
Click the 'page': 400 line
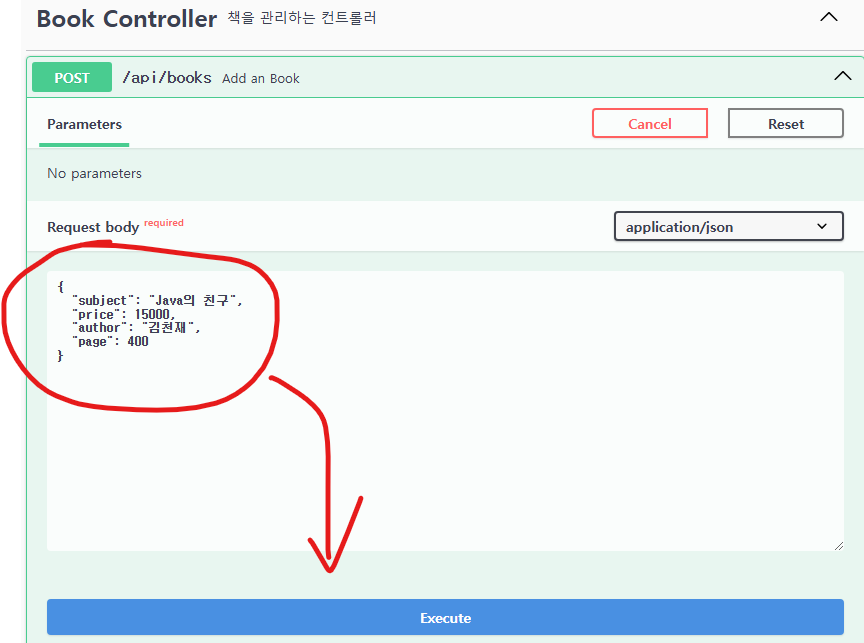(x=110, y=341)
